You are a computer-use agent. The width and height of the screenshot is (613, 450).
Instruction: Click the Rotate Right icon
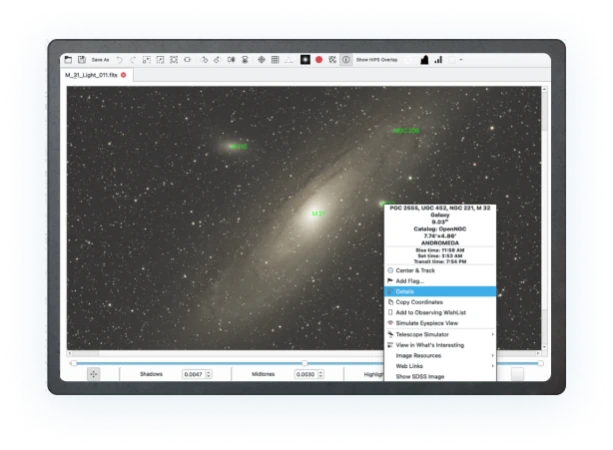(204, 60)
